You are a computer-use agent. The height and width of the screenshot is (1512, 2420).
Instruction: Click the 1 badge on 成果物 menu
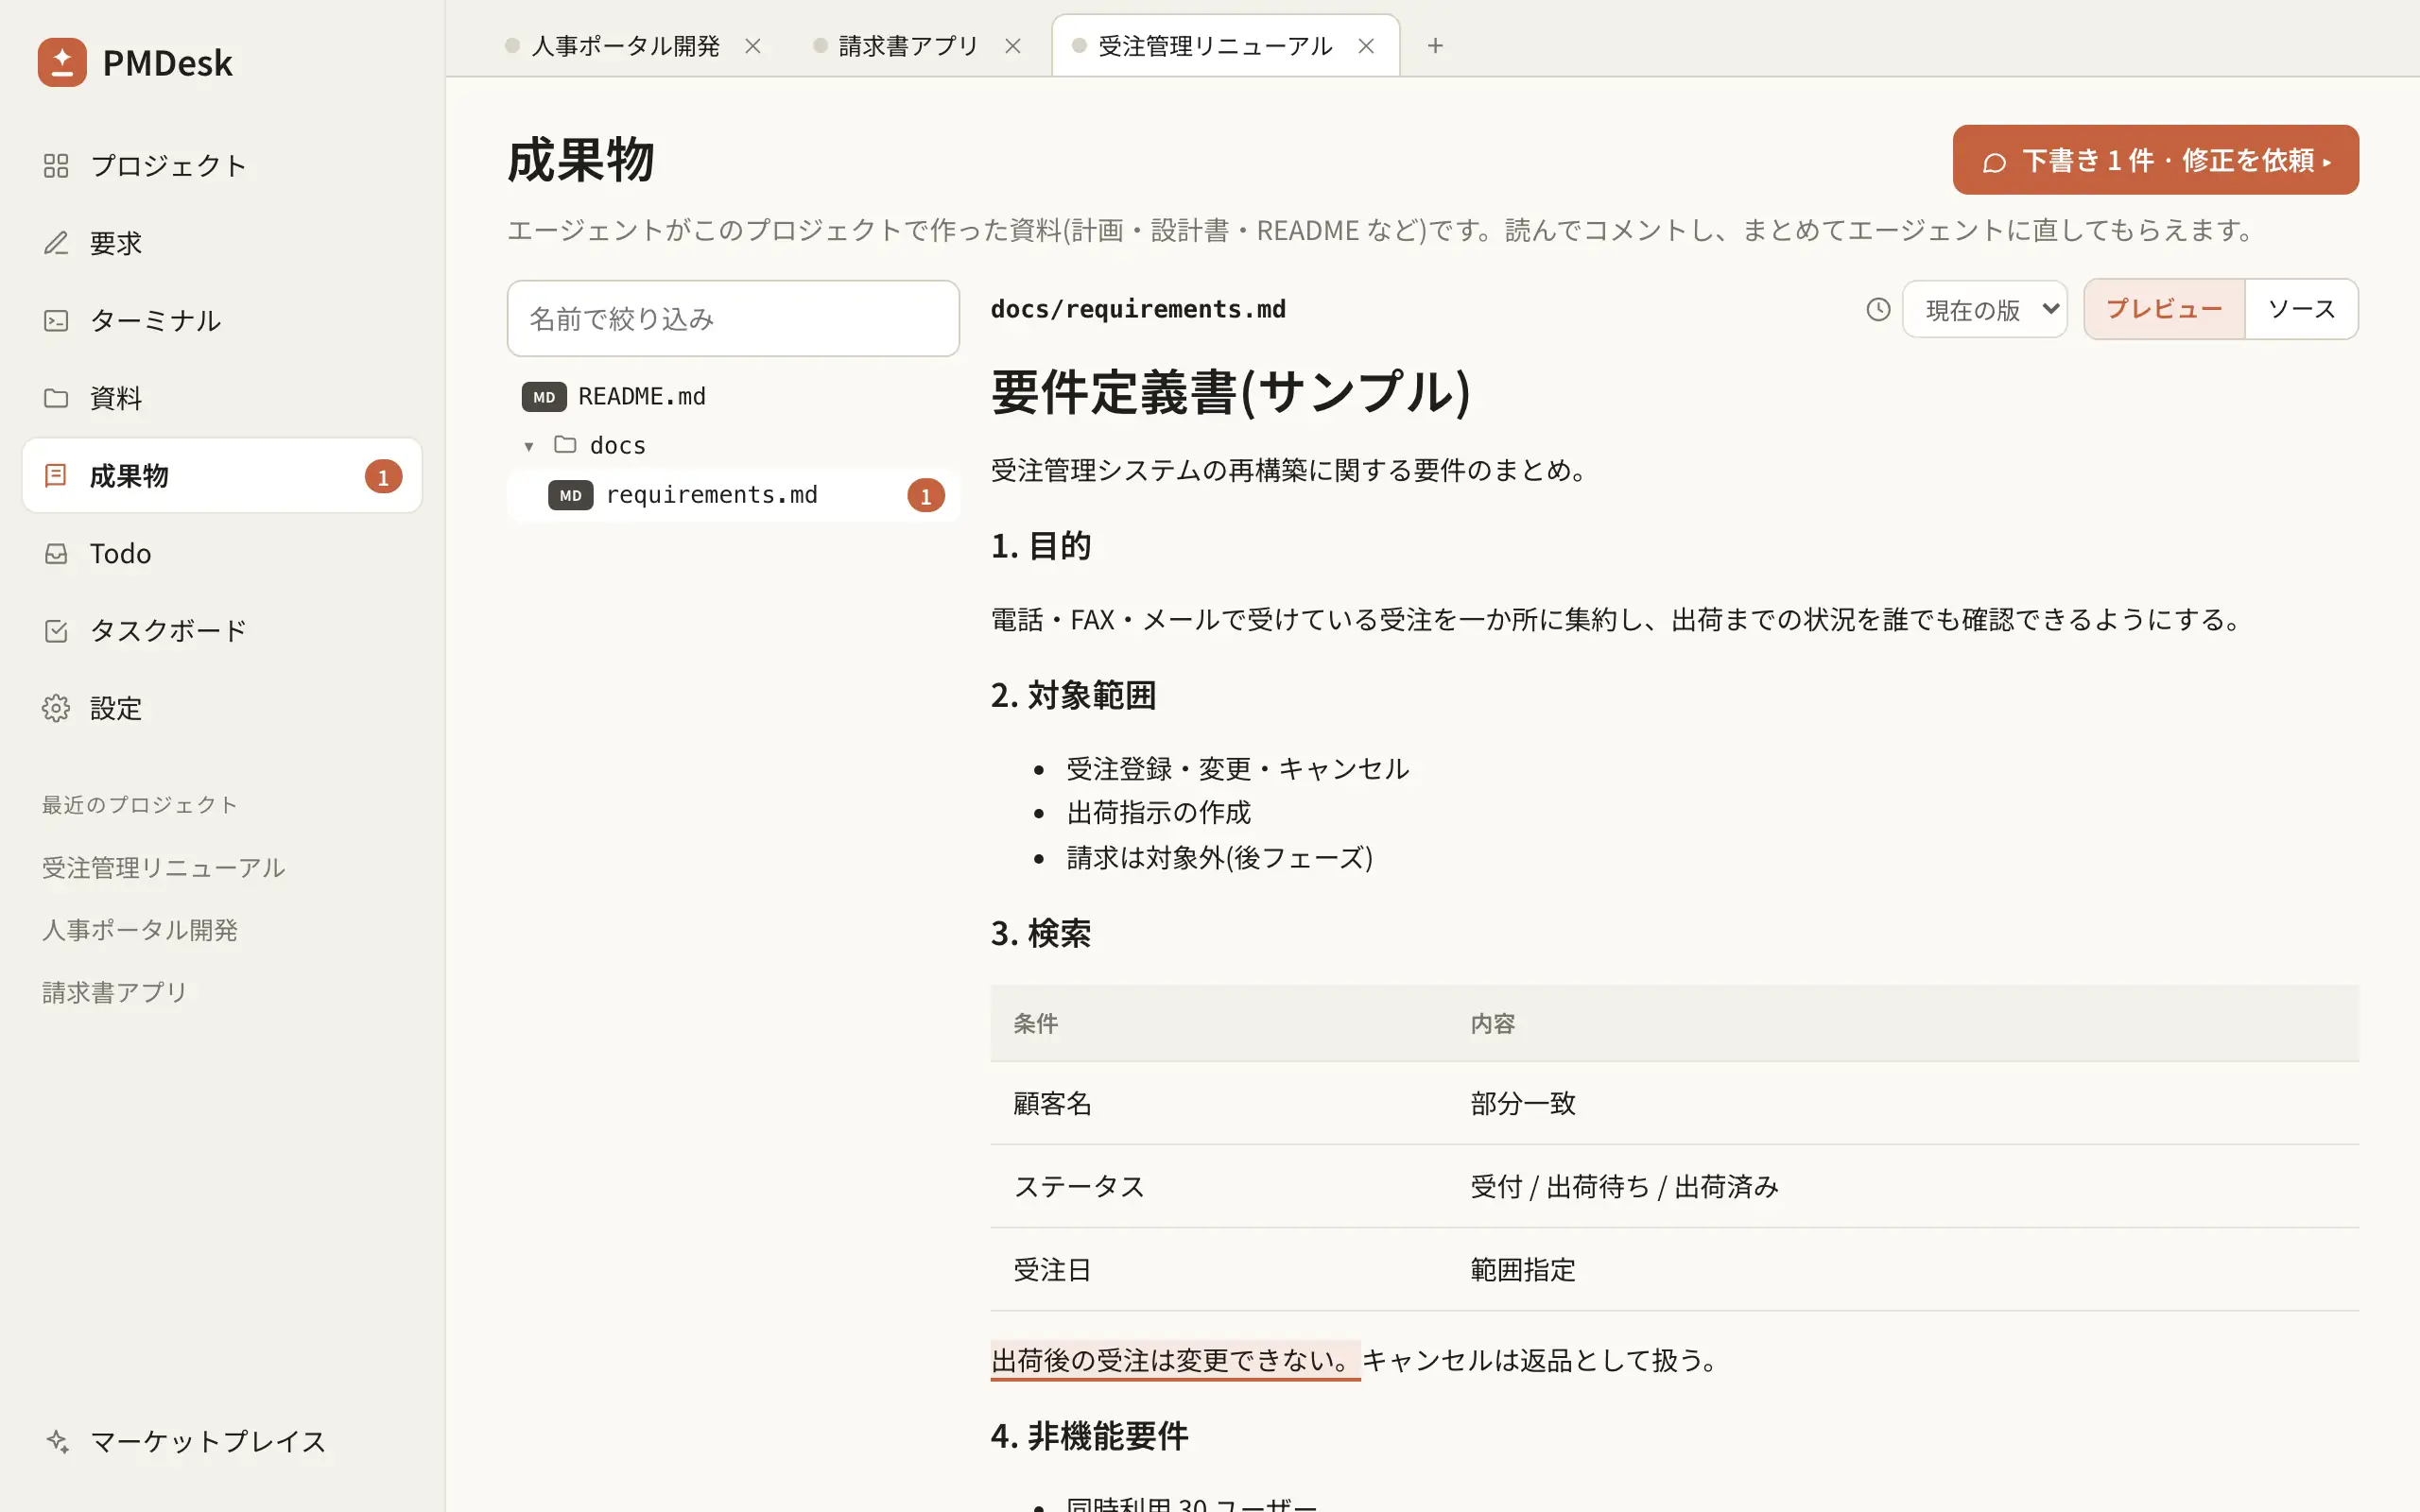click(x=383, y=477)
